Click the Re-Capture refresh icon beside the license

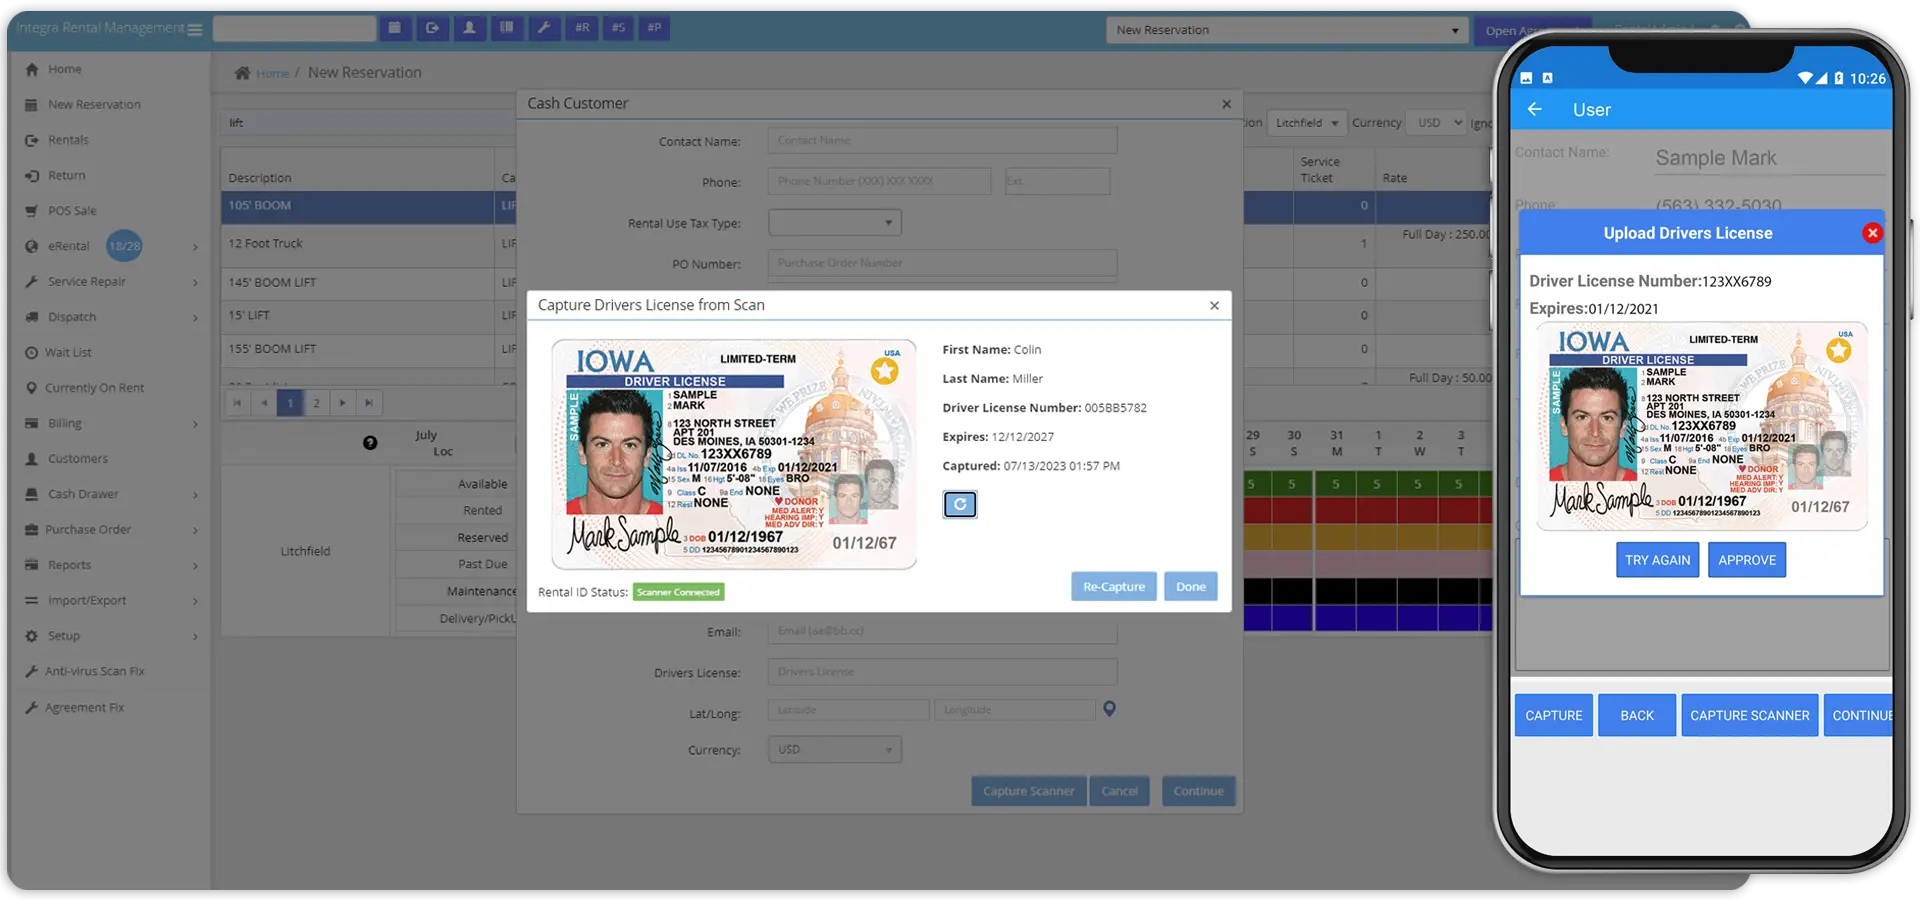pyautogui.click(x=959, y=504)
